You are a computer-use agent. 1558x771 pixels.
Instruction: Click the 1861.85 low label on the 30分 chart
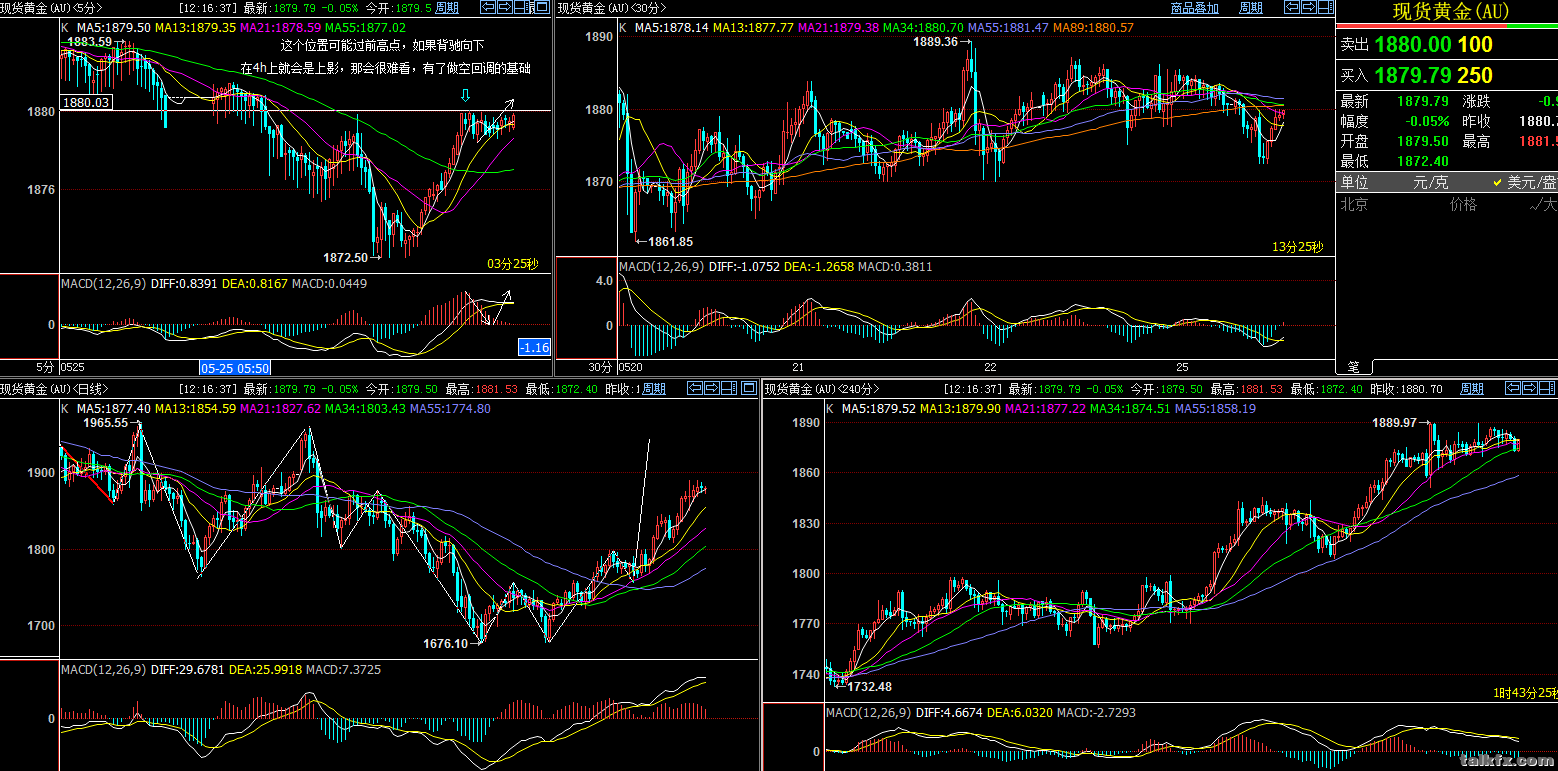(x=670, y=241)
